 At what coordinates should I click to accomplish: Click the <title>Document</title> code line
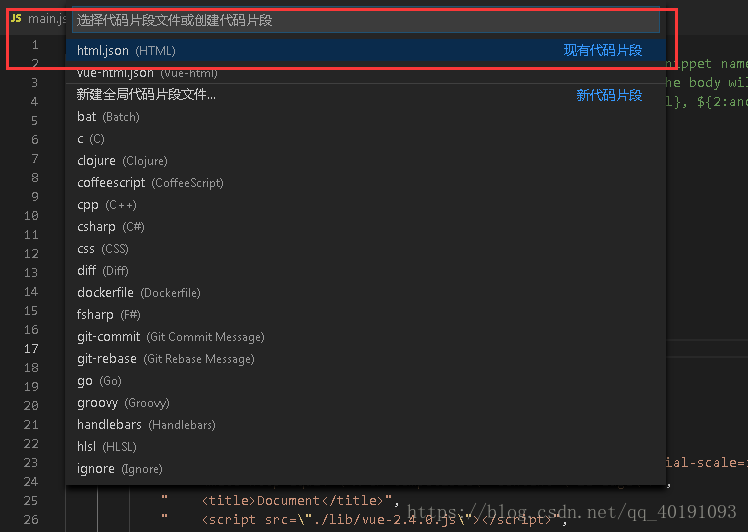pos(280,501)
